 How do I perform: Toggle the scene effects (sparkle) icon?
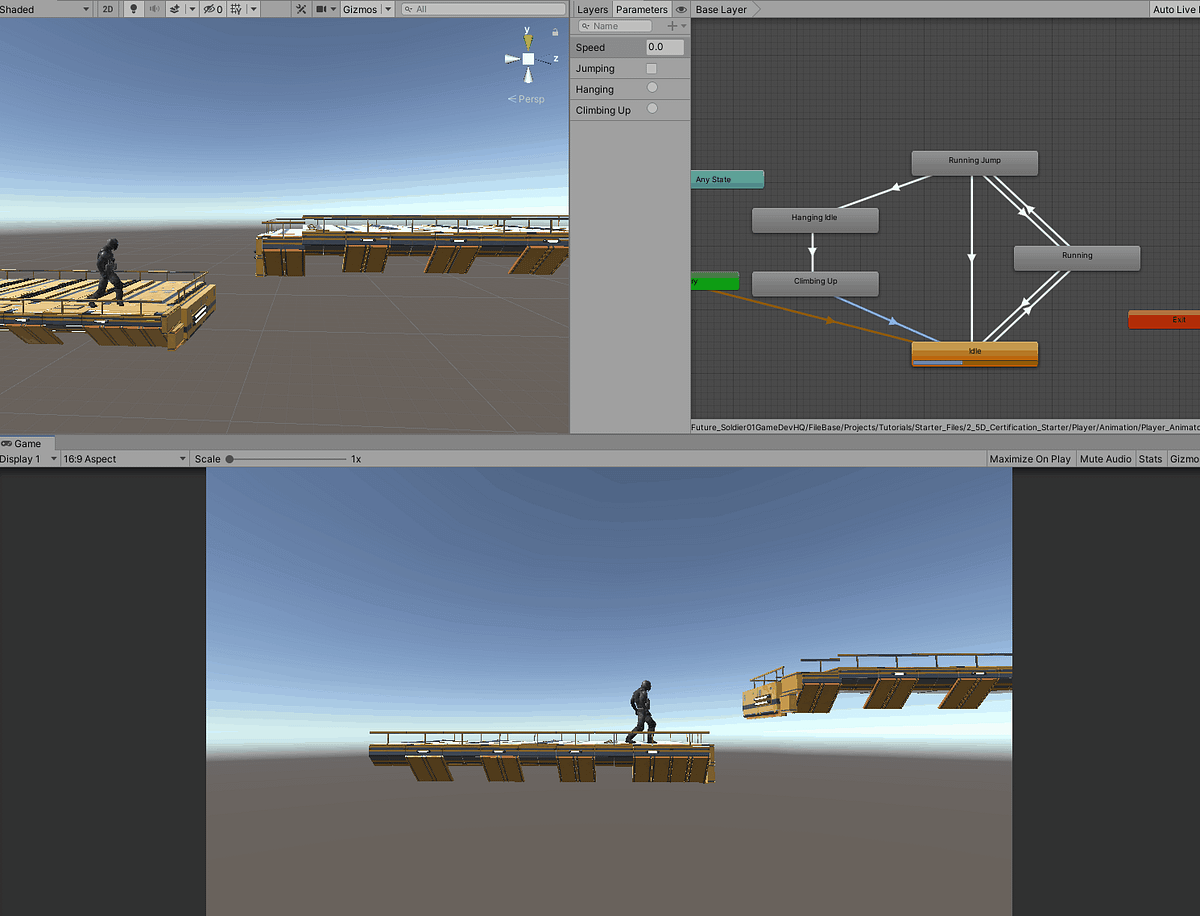[x=174, y=9]
